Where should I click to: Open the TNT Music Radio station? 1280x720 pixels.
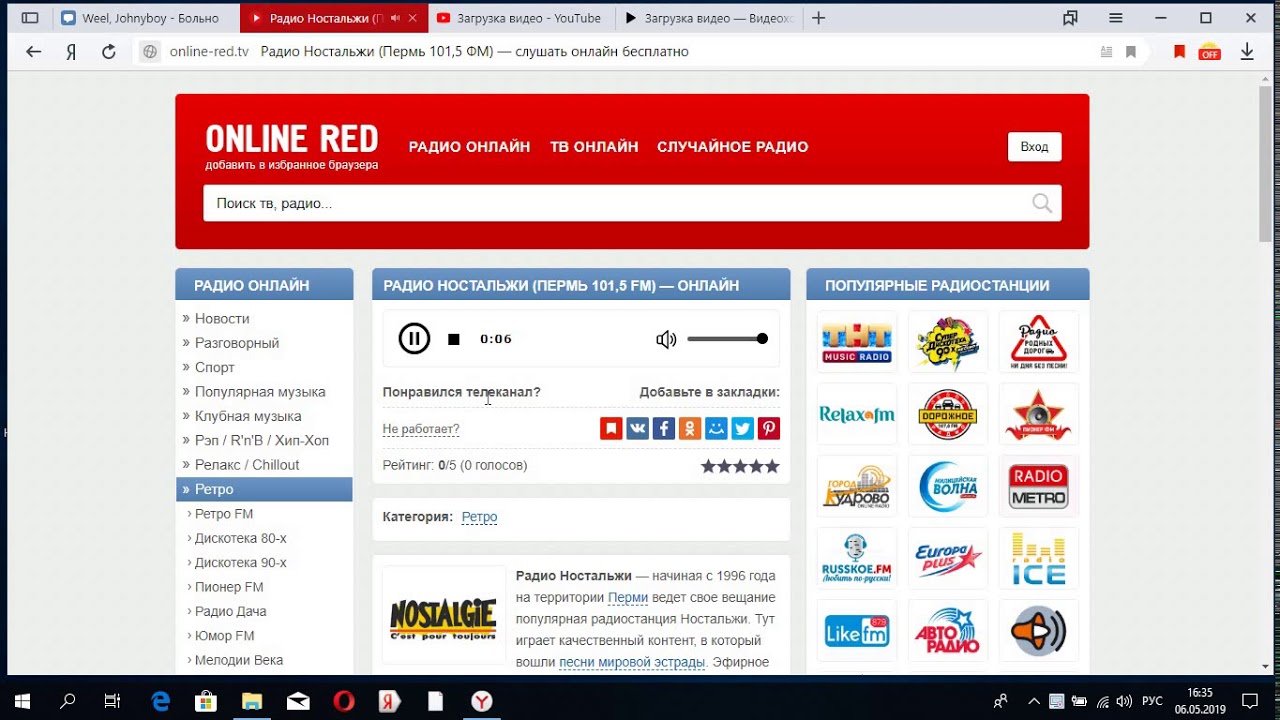(857, 342)
